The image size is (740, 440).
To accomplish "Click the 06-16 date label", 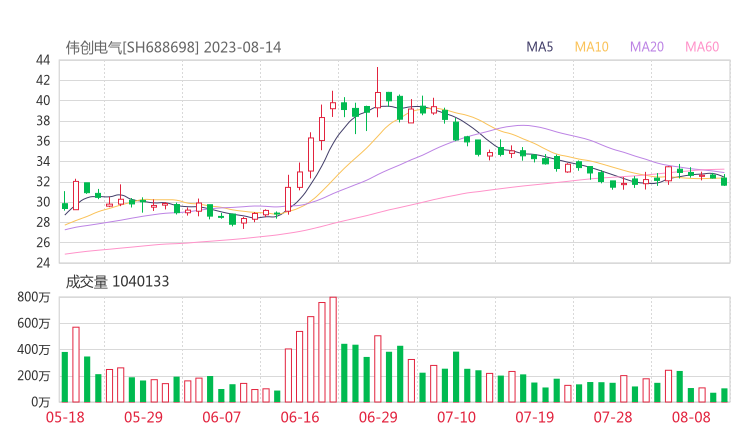I will (300, 417).
